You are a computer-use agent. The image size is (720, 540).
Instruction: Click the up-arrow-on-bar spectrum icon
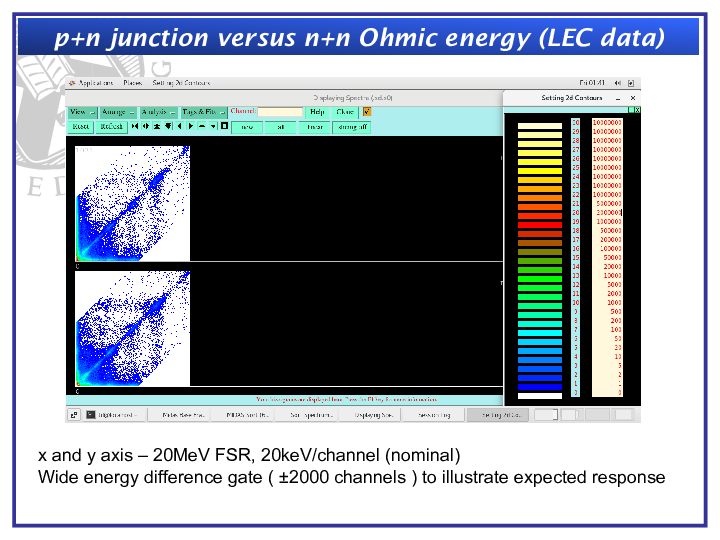(157, 126)
